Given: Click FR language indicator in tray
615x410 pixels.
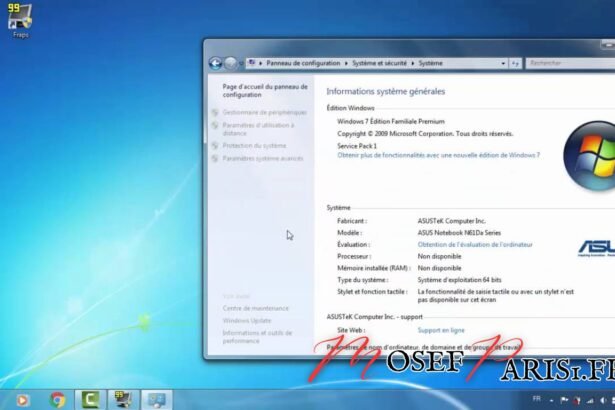Looking at the screenshot, I should 537,399.
